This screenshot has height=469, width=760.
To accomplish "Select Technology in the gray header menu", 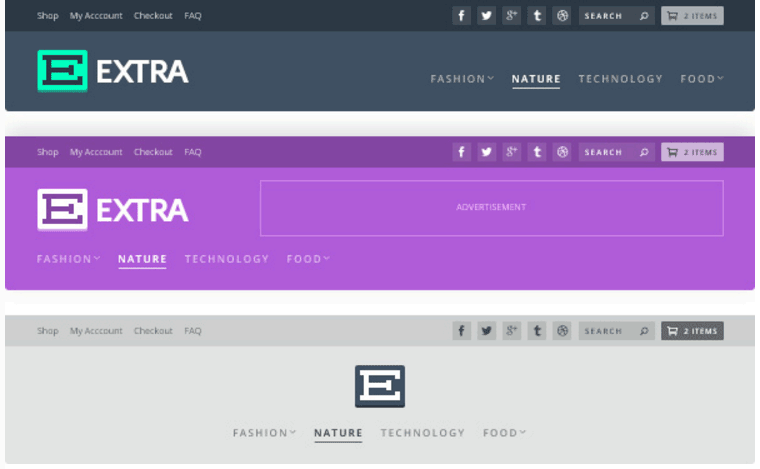I will pyautogui.click(x=423, y=433).
